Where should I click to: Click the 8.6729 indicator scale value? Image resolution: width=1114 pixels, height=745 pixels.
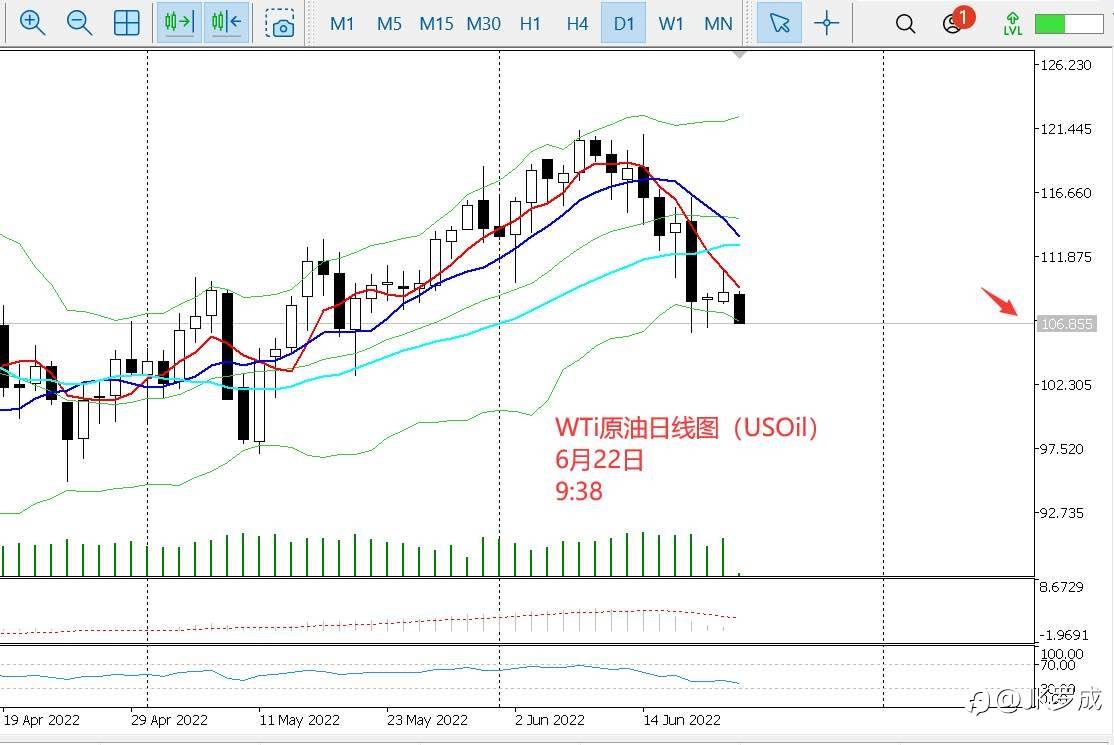coord(1061,587)
